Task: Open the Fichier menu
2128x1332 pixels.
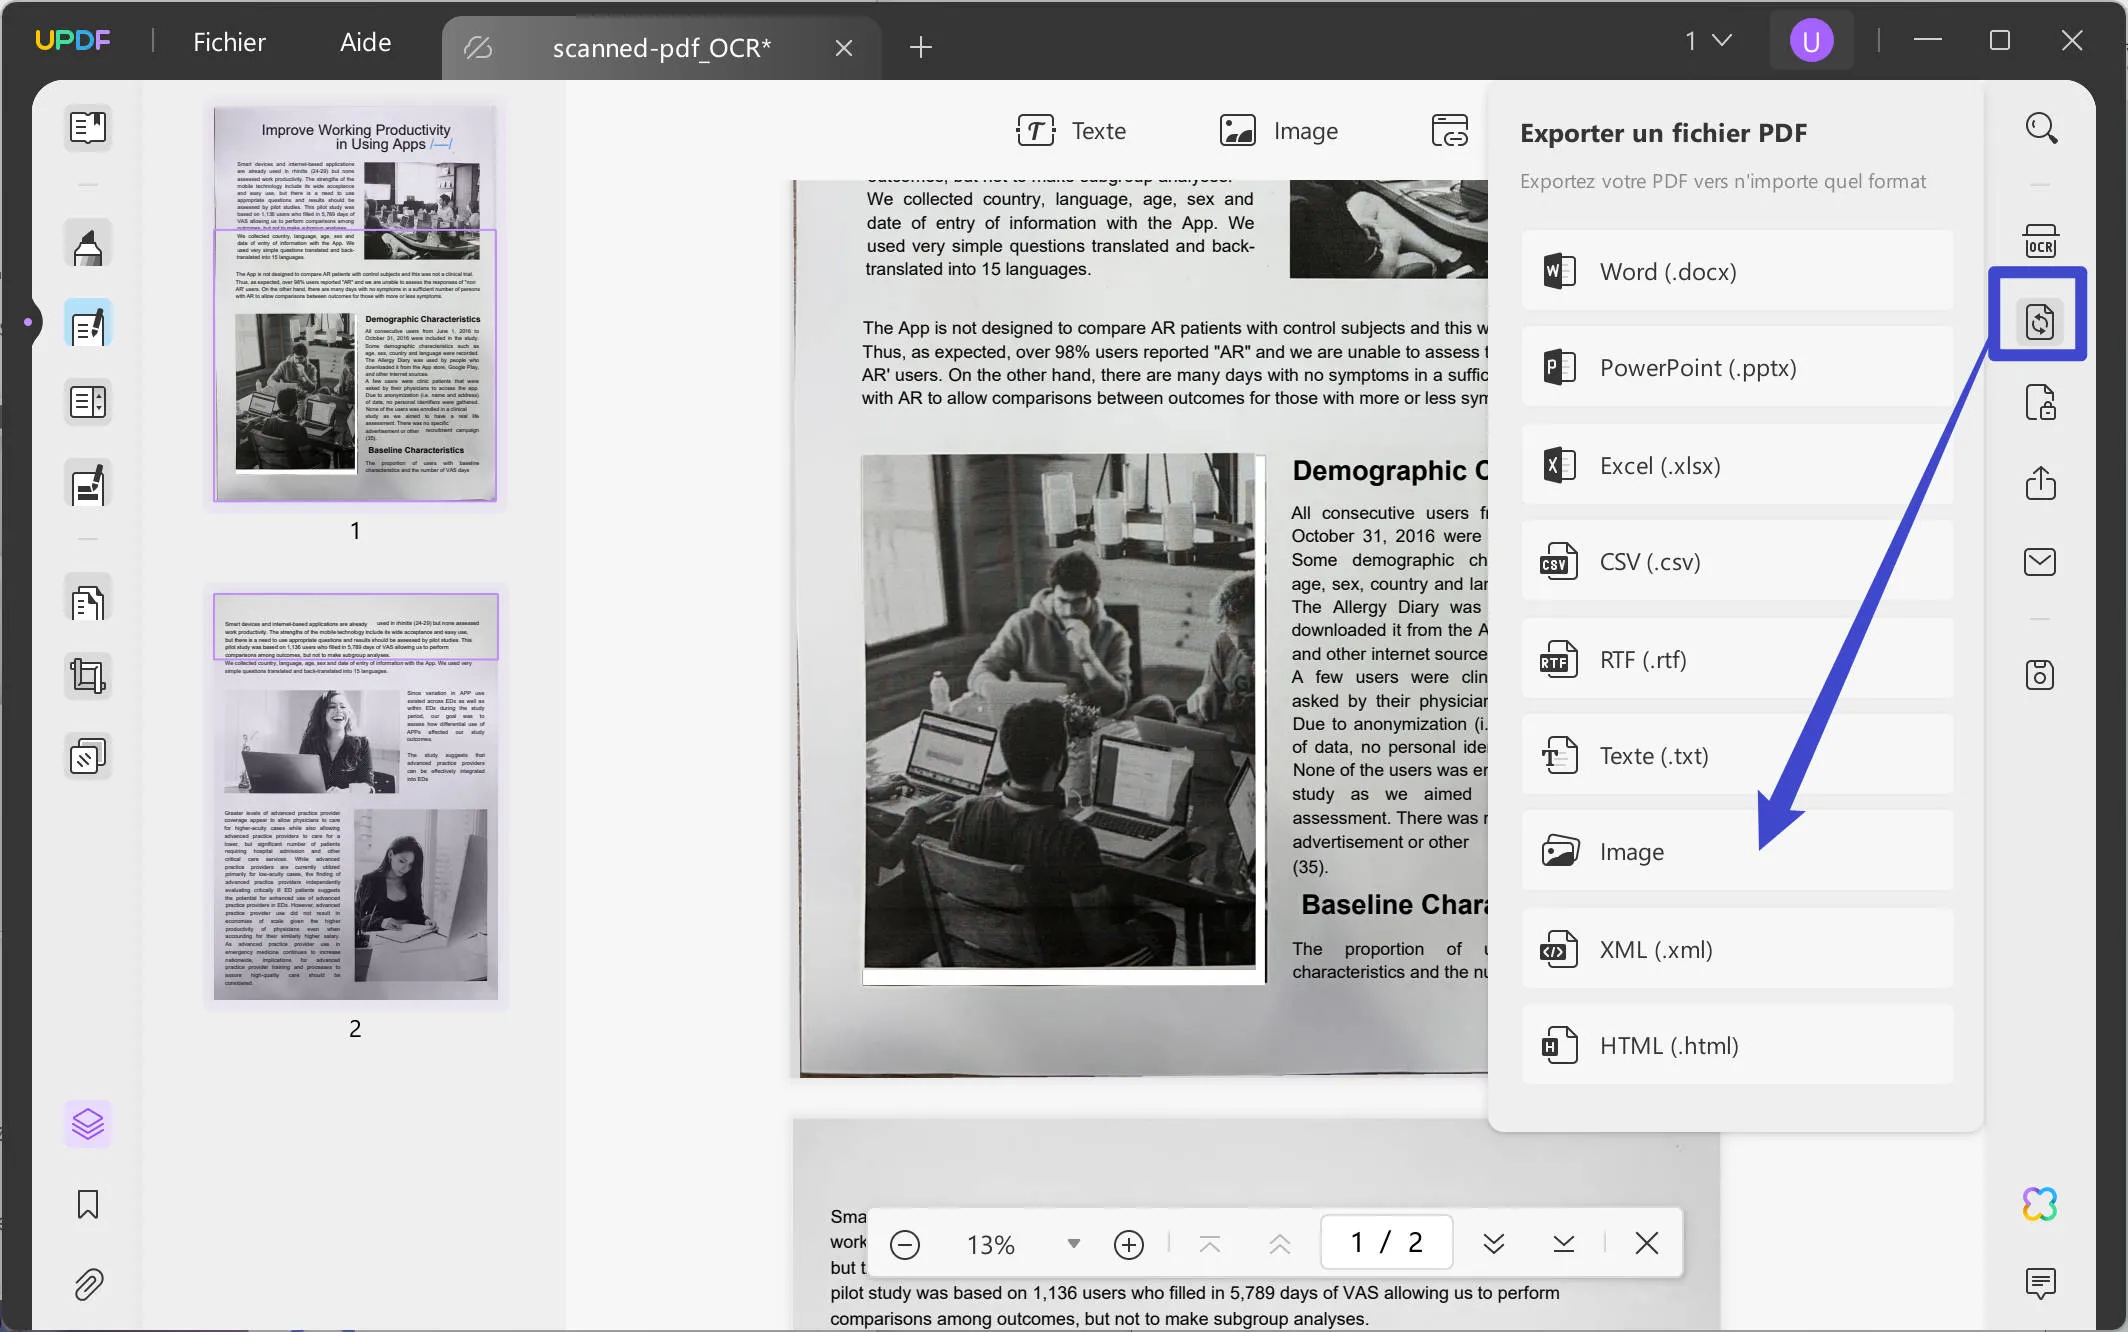Action: coord(229,42)
